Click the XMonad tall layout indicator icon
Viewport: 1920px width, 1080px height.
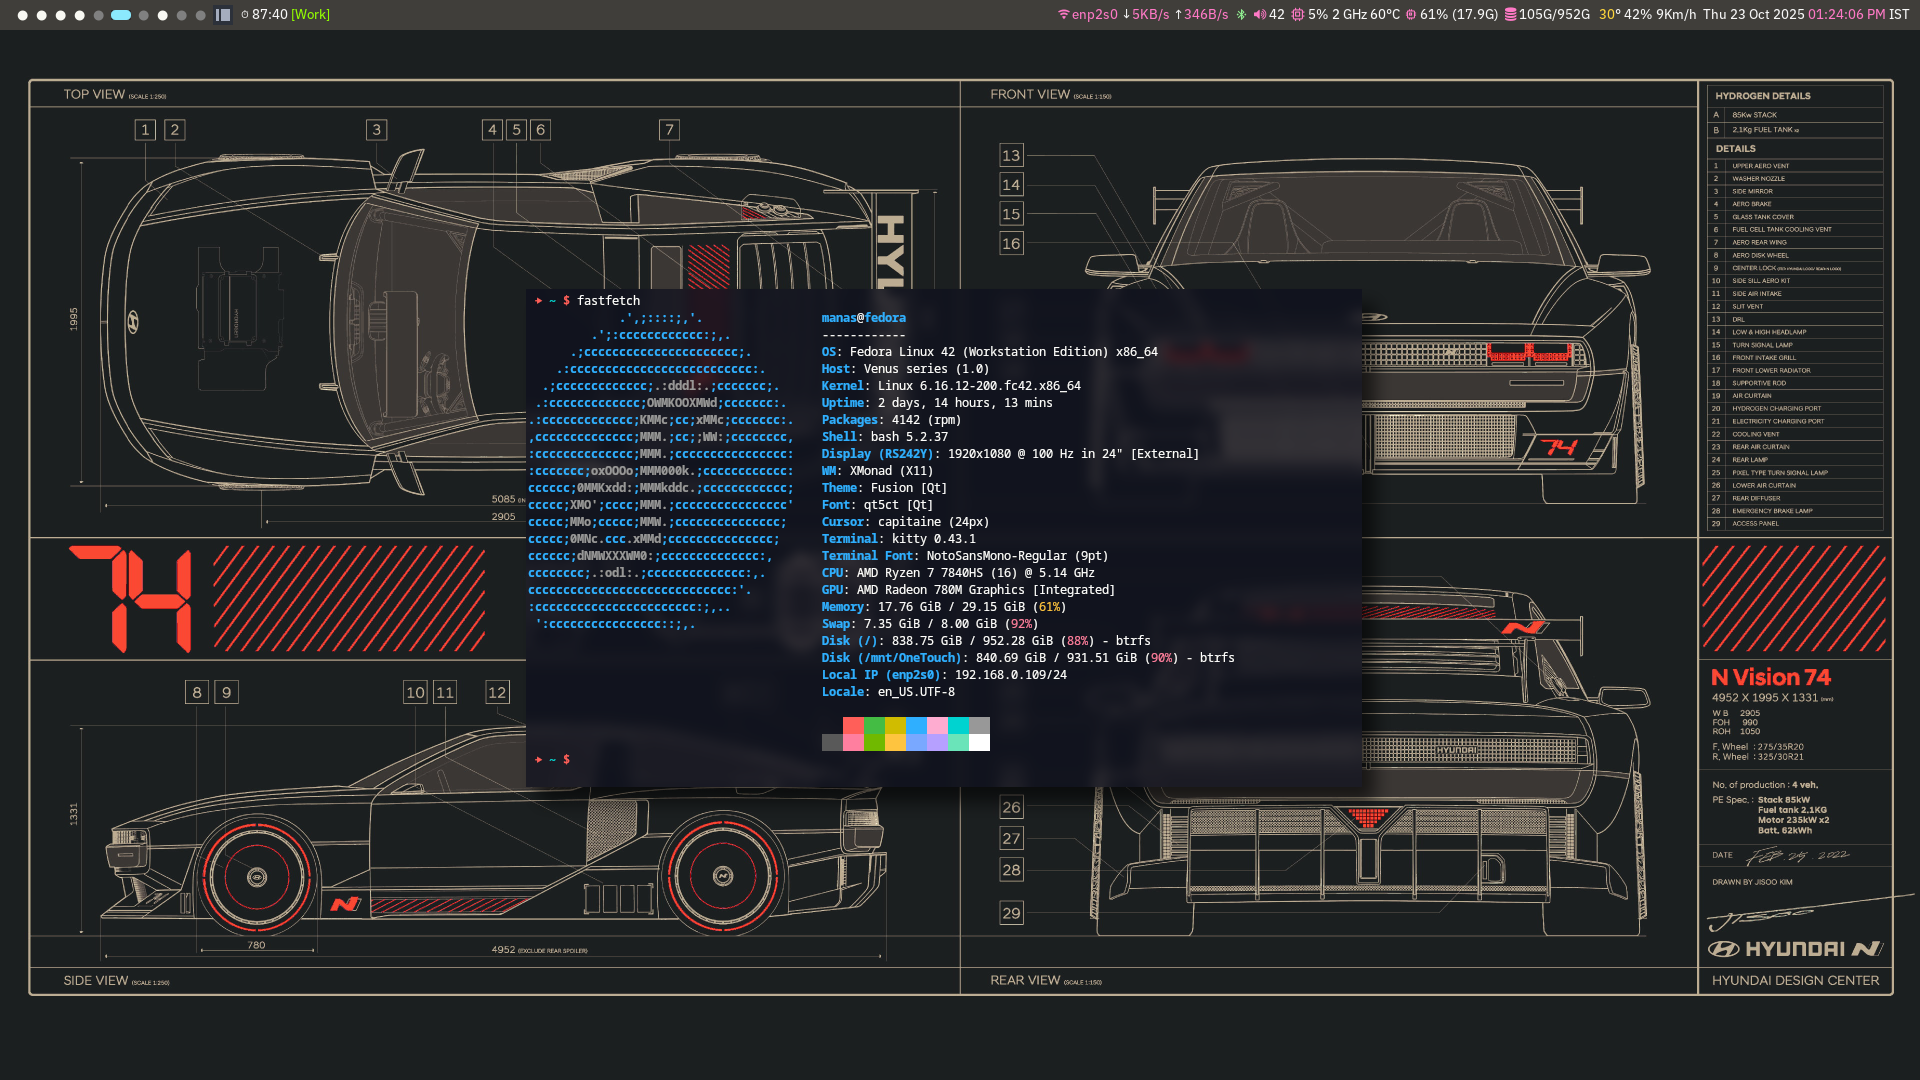click(223, 15)
